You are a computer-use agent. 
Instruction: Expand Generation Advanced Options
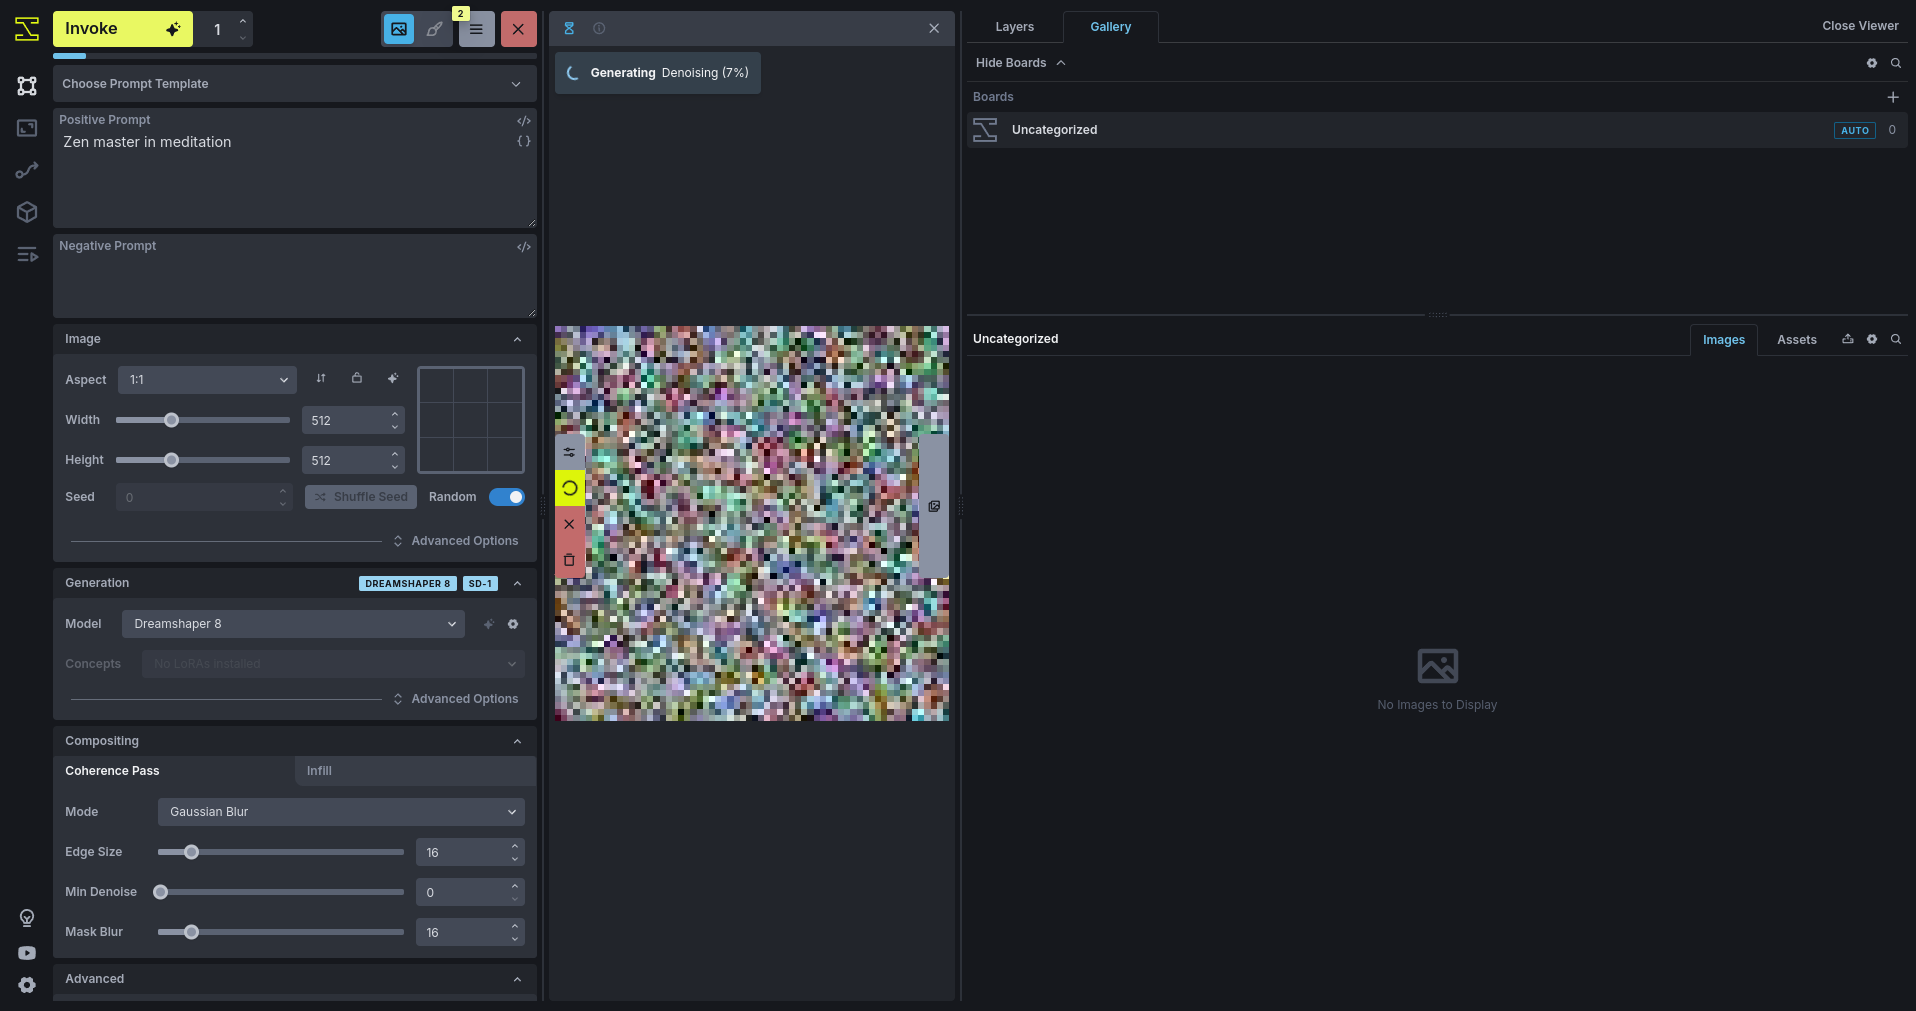coord(456,699)
